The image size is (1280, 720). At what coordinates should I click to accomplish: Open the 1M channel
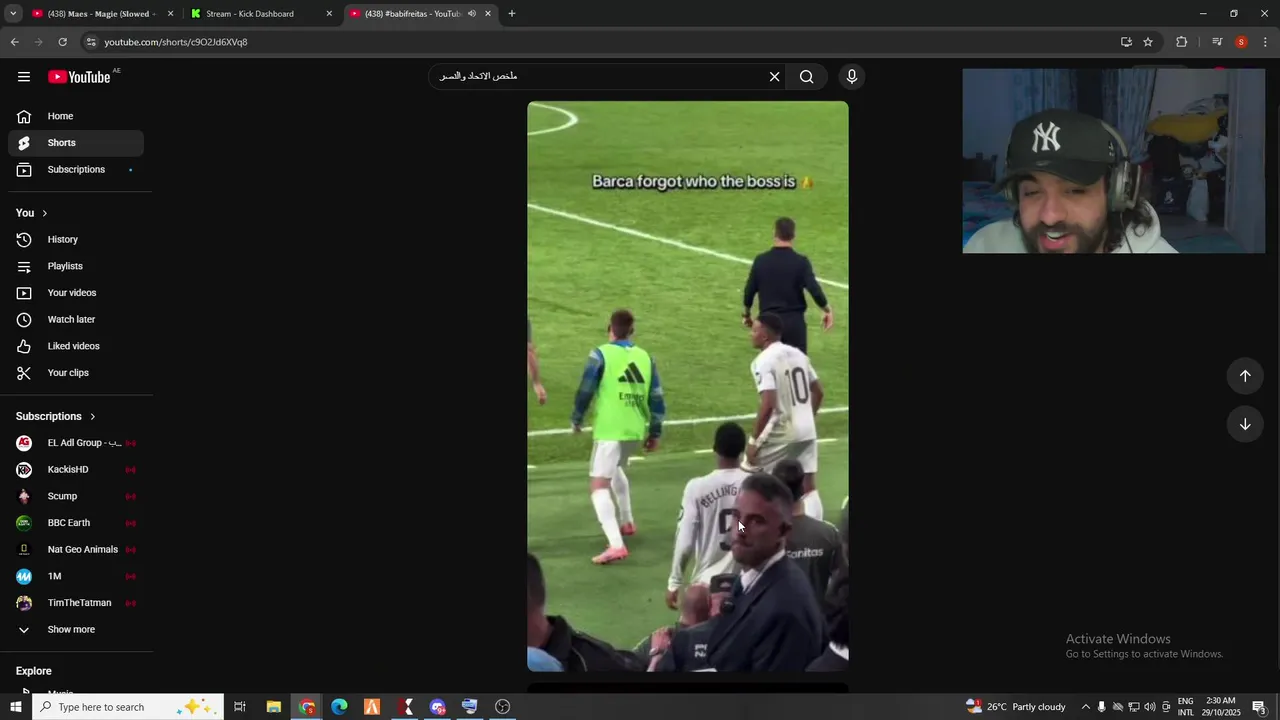(x=76, y=576)
